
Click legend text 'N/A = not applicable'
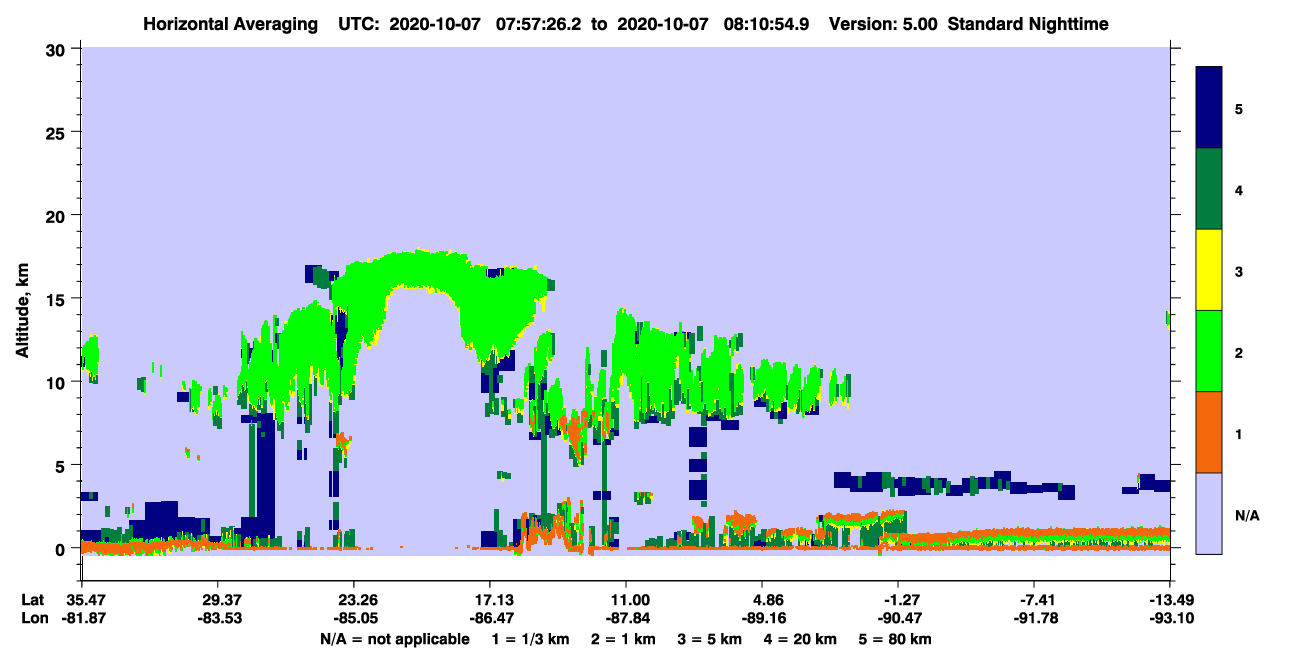click(394, 639)
